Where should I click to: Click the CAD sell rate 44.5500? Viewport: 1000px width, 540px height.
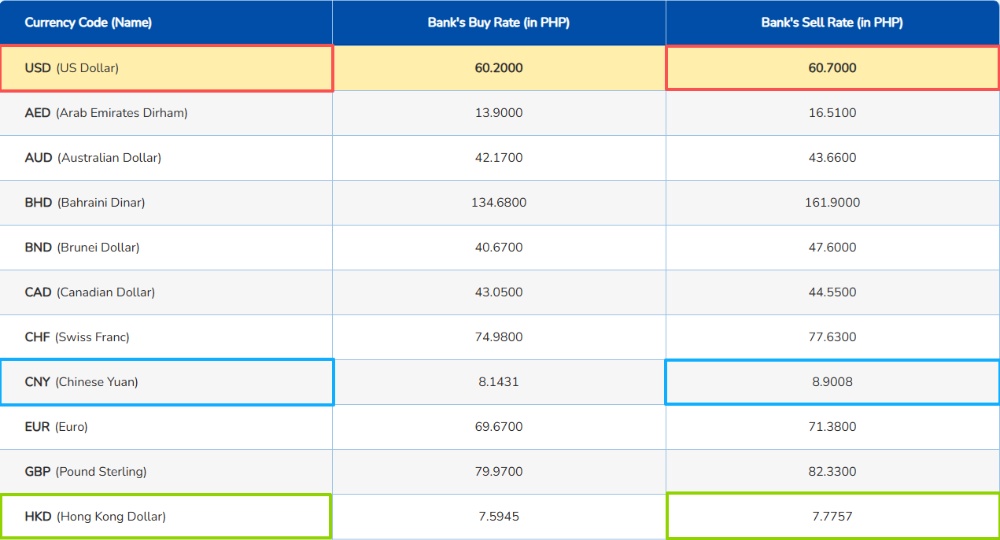831,293
